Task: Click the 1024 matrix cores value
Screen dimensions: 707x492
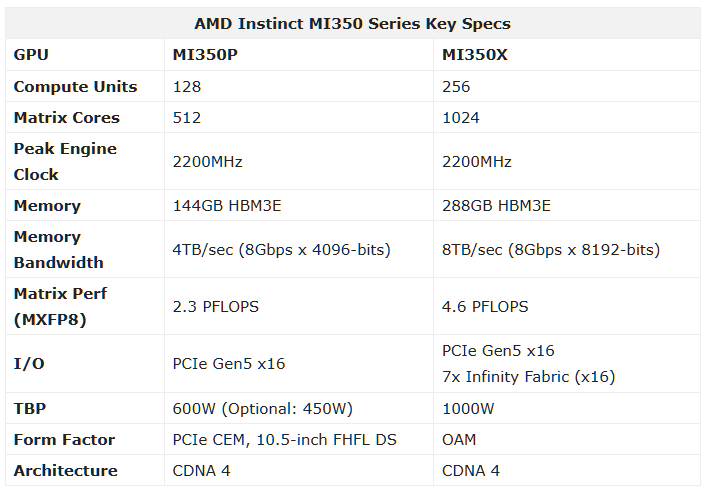Action: pos(460,117)
